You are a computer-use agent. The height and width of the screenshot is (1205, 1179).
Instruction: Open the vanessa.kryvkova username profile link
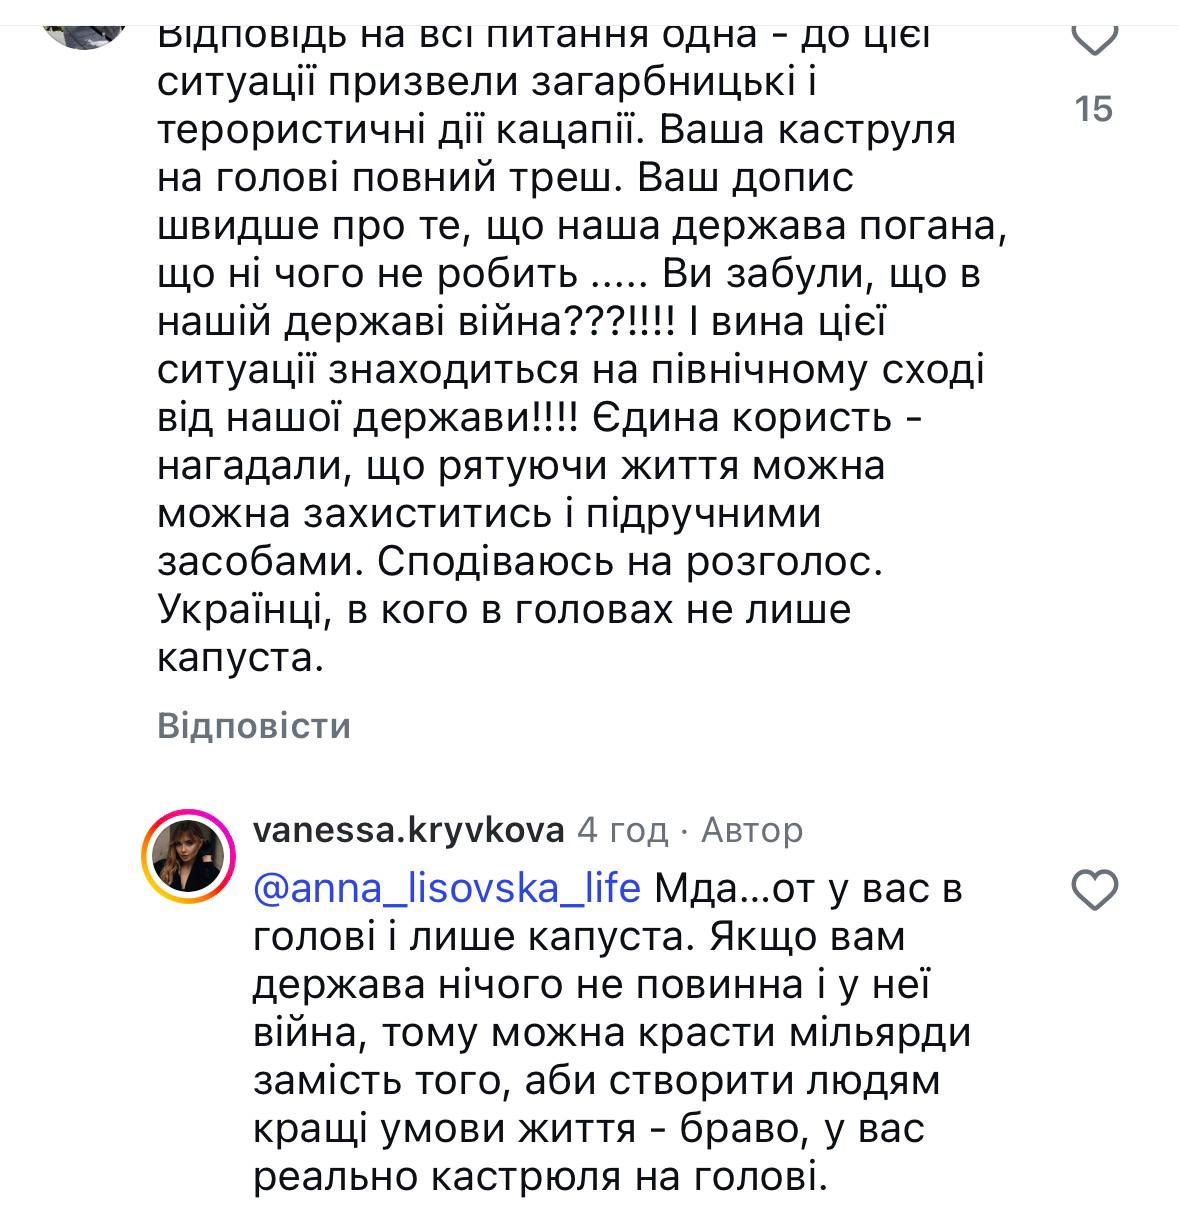pyautogui.click(x=408, y=830)
